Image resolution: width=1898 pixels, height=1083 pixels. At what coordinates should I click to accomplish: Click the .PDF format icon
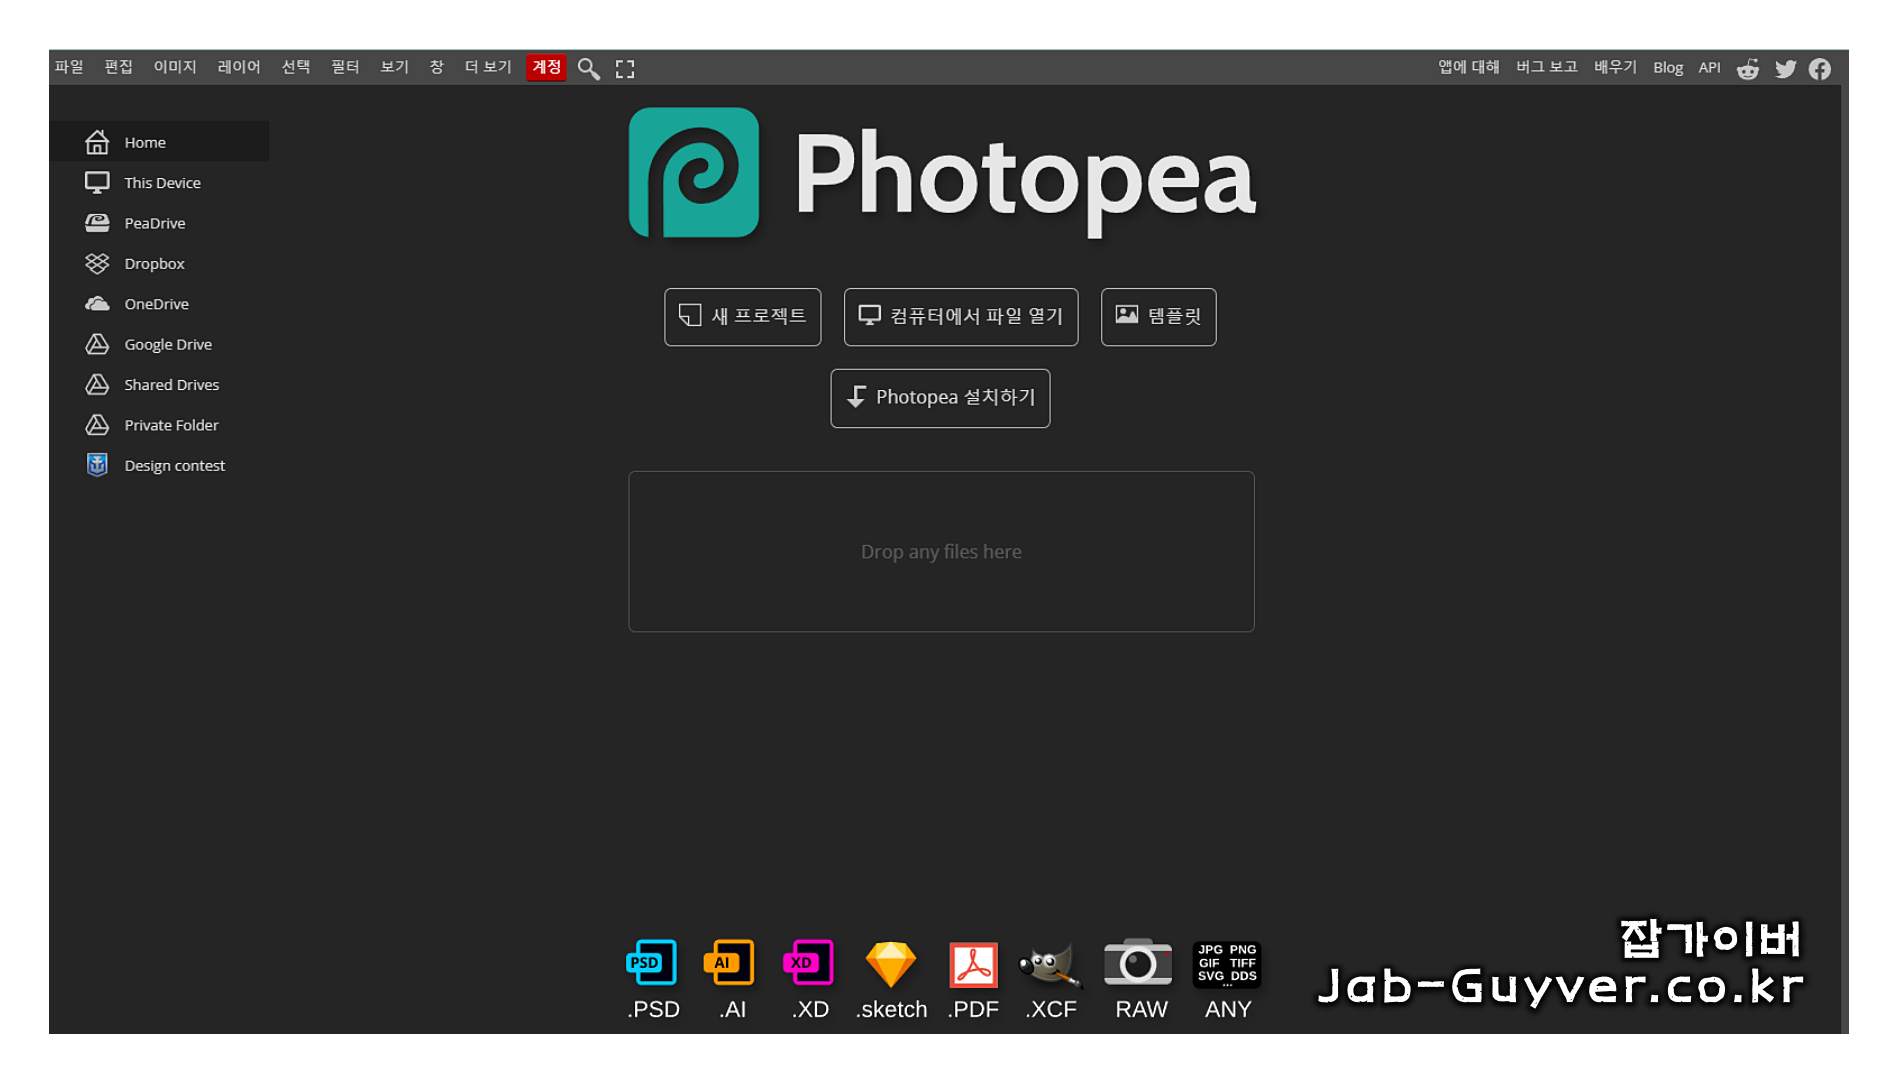tap(973, 964)
